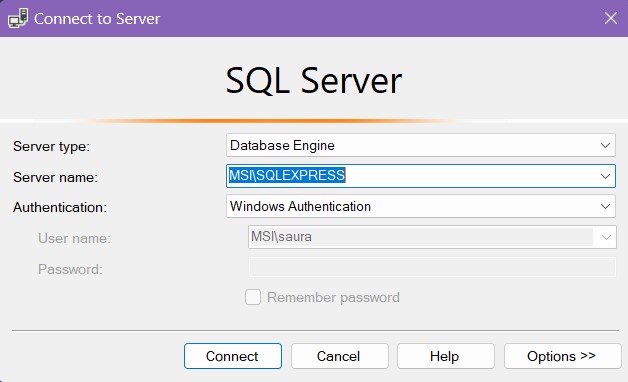
Task: Open the User name dropdown arrow
Action: click(606, 237)
